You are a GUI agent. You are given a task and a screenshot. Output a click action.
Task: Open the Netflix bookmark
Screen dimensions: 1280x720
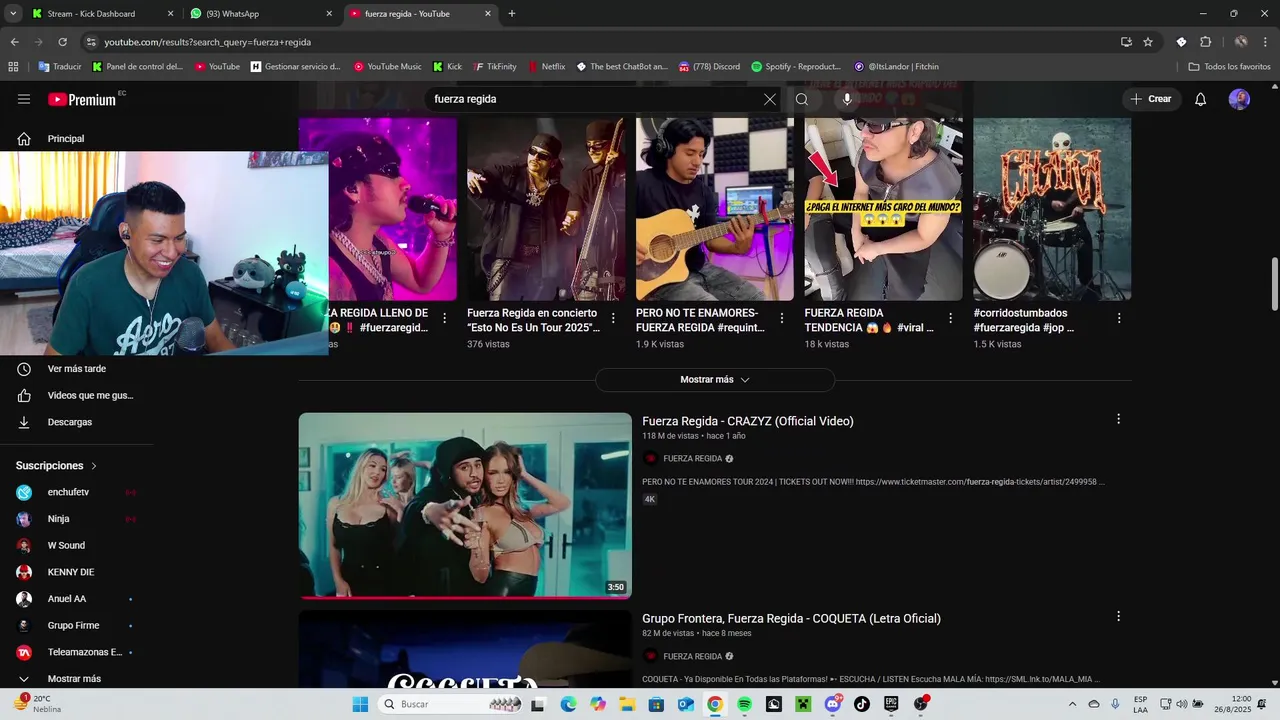coord(546,67)
